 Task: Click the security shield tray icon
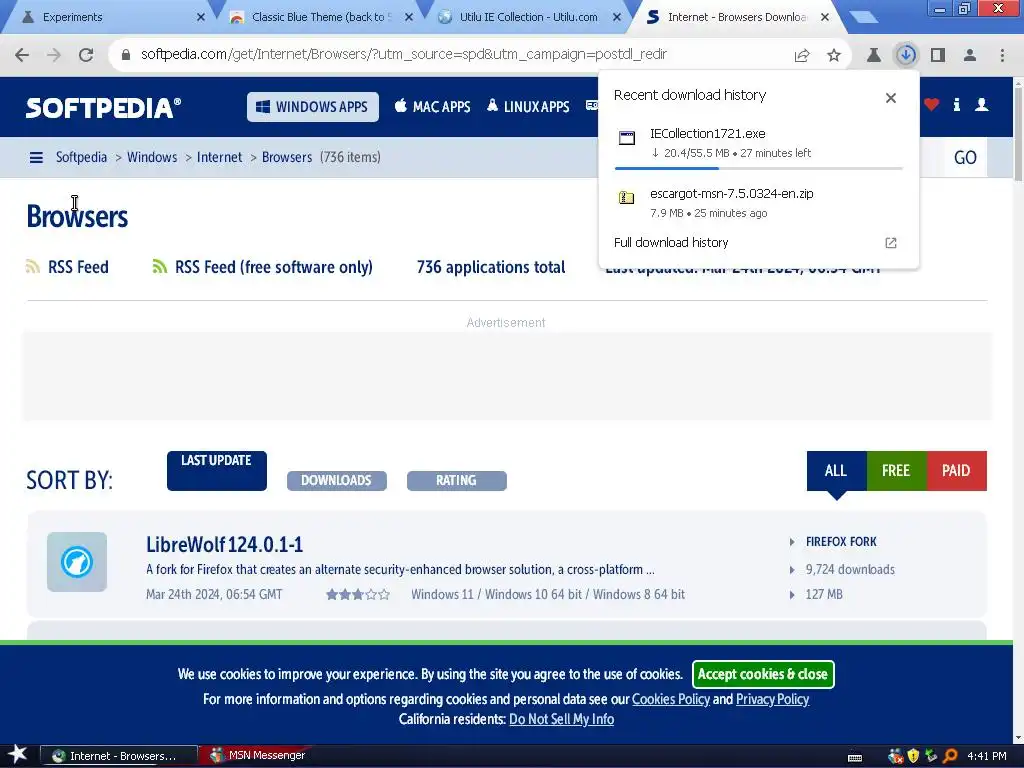pos(914,756)
